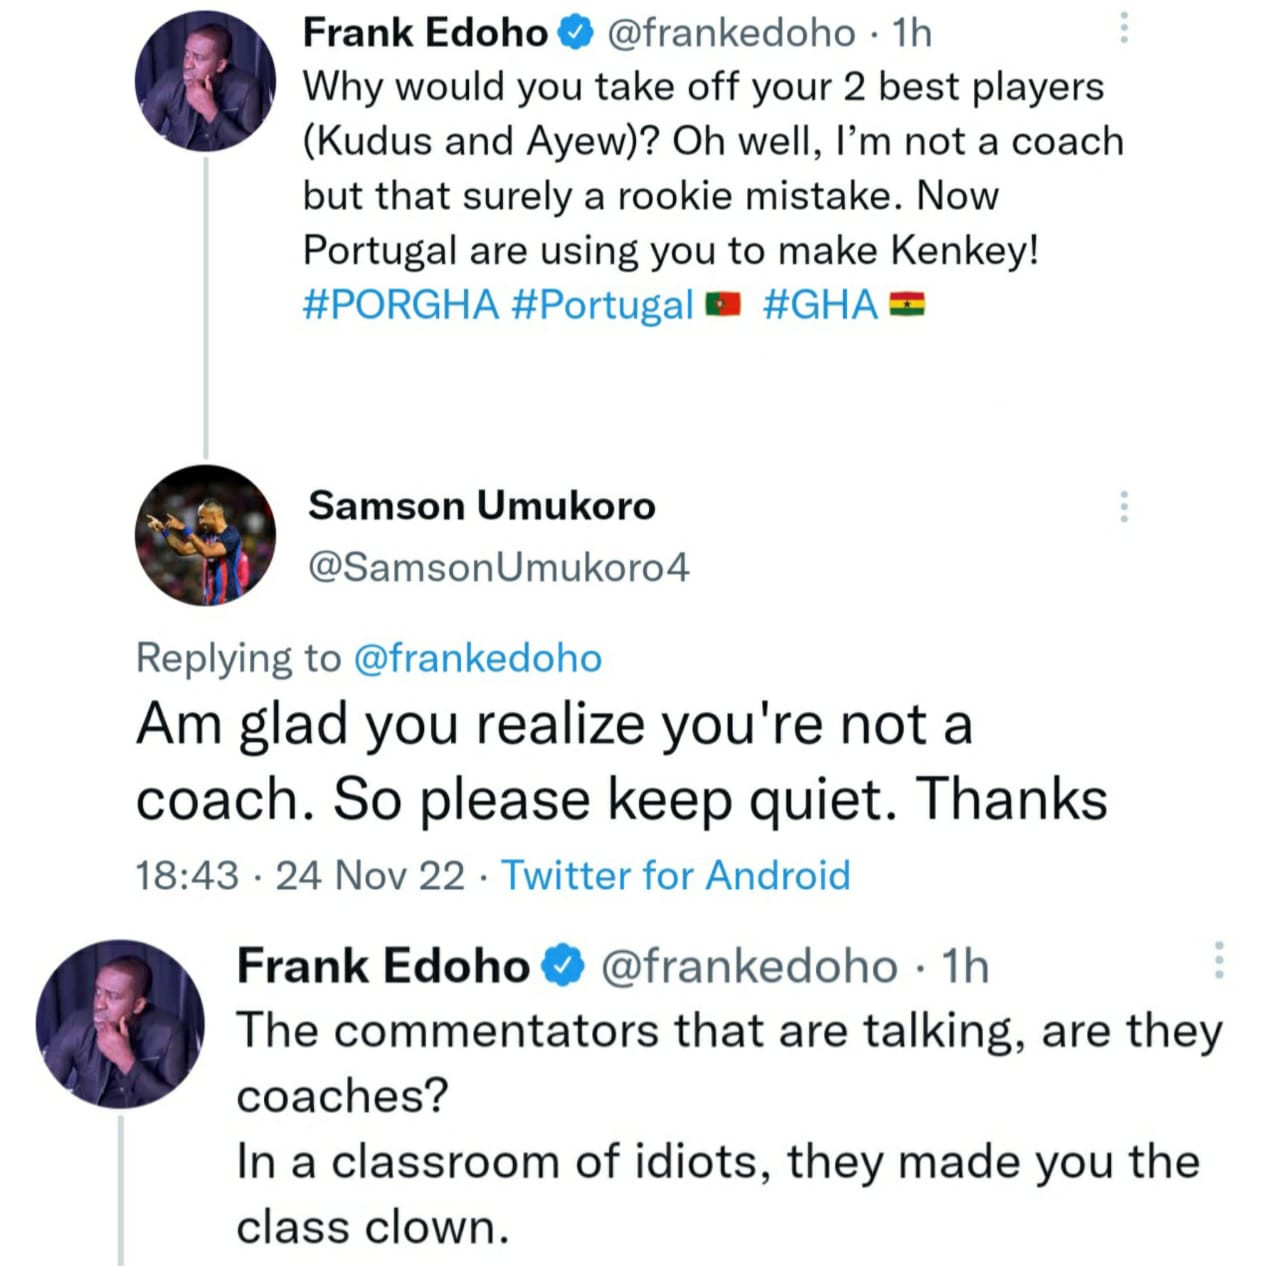Click the Frank Edoho name on the bottom tweet

coord(383,966)
